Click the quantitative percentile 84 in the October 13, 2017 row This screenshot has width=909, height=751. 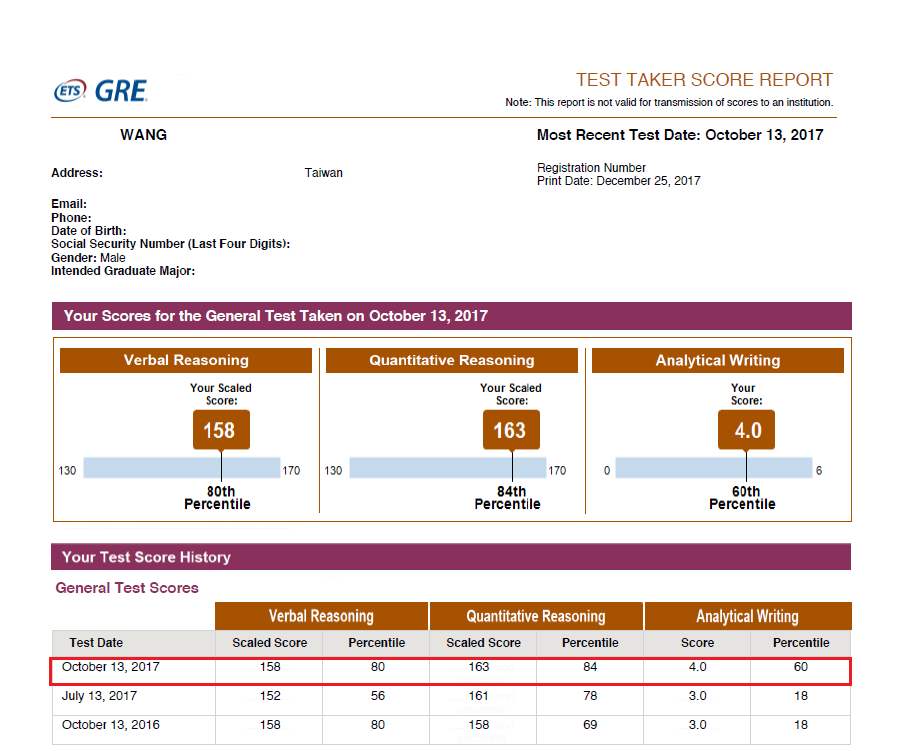pyautogui.click(x=590, y=667)
